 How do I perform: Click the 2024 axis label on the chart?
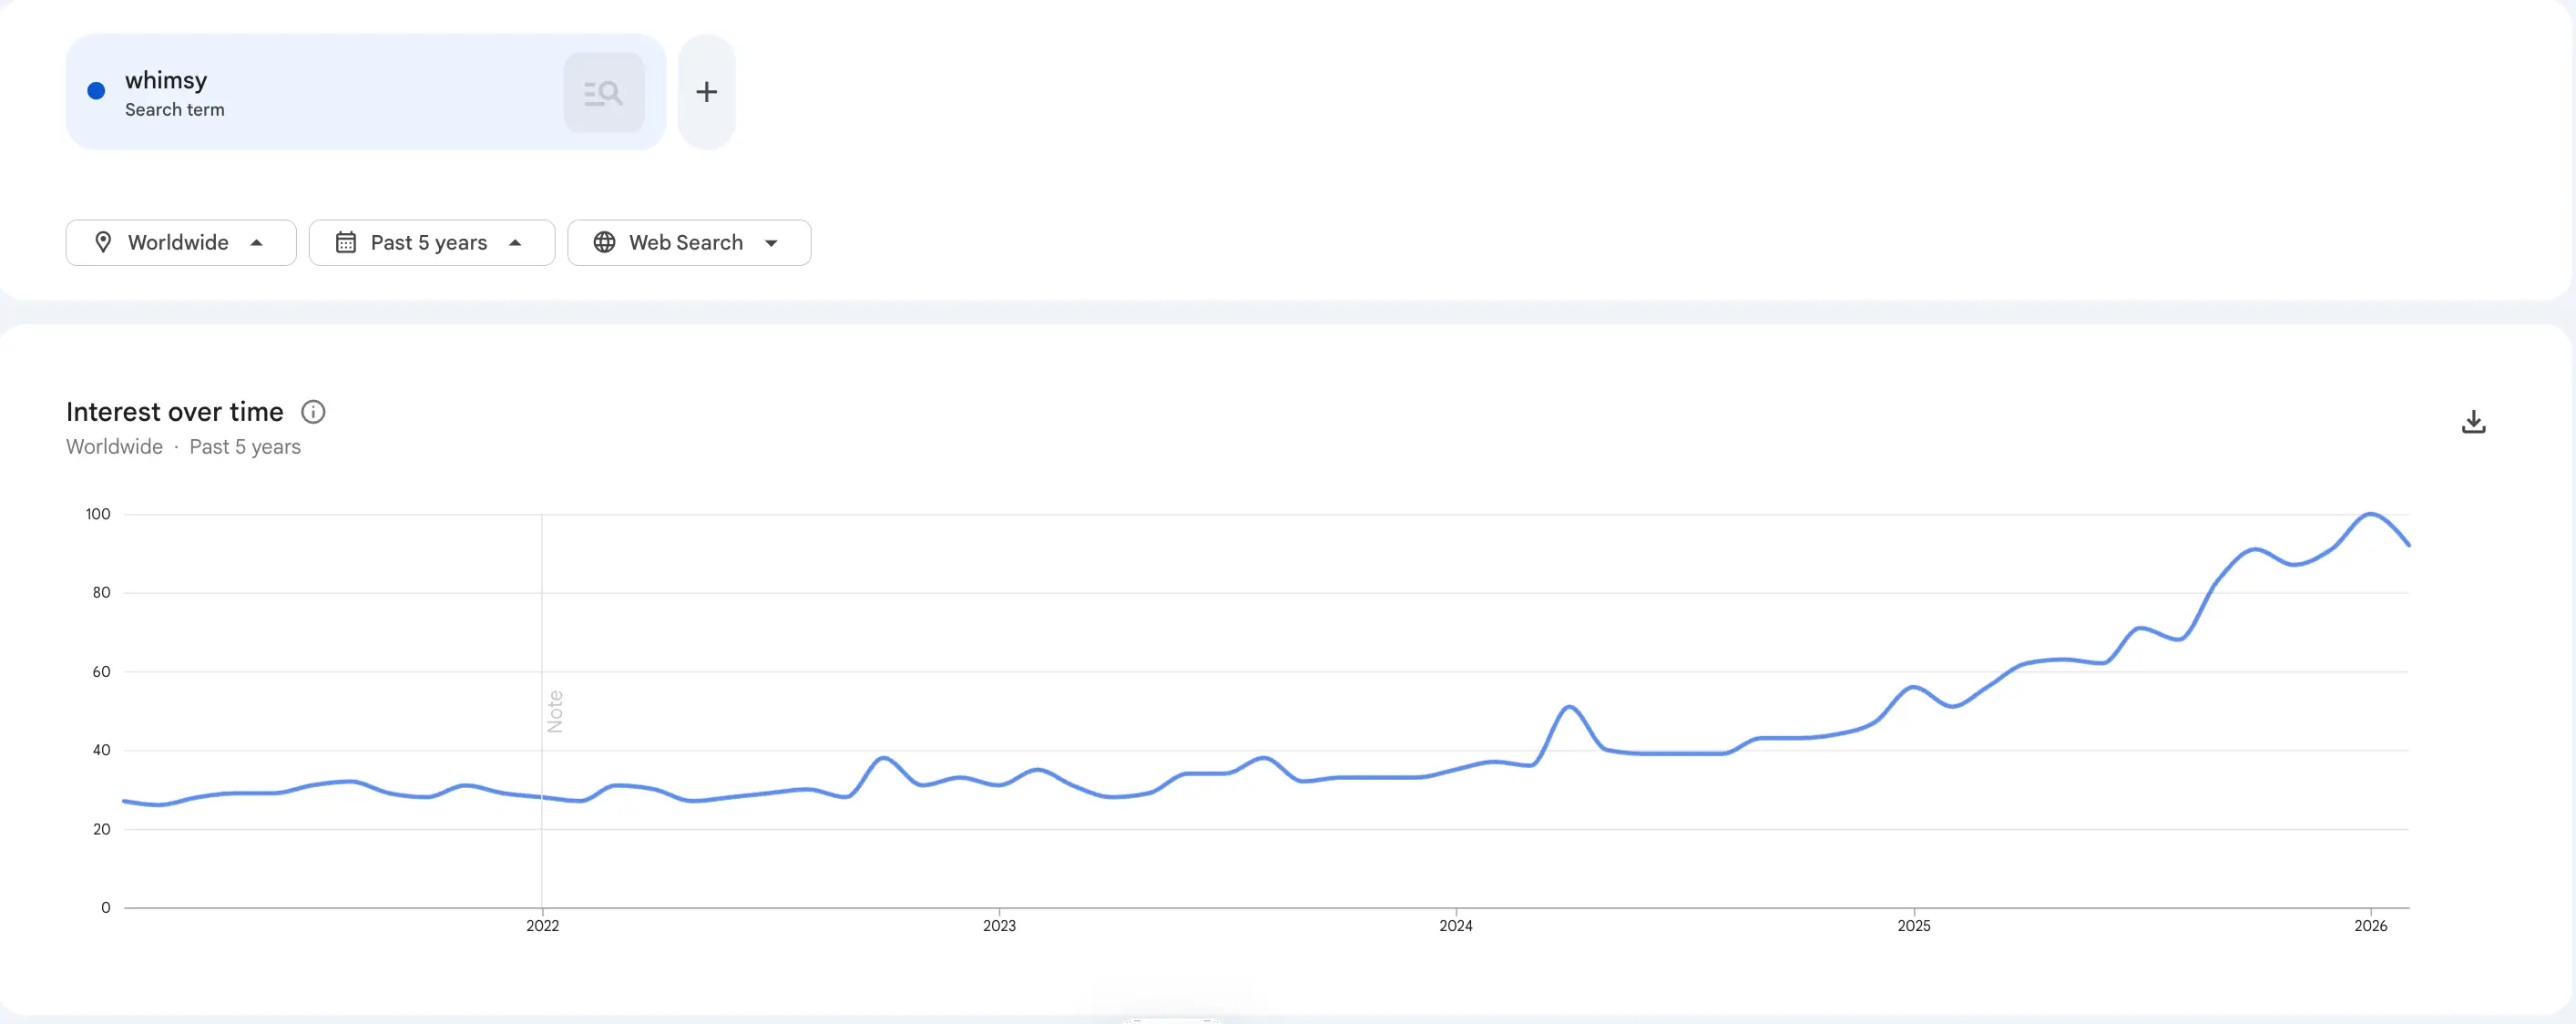(x=1456, y=925)
